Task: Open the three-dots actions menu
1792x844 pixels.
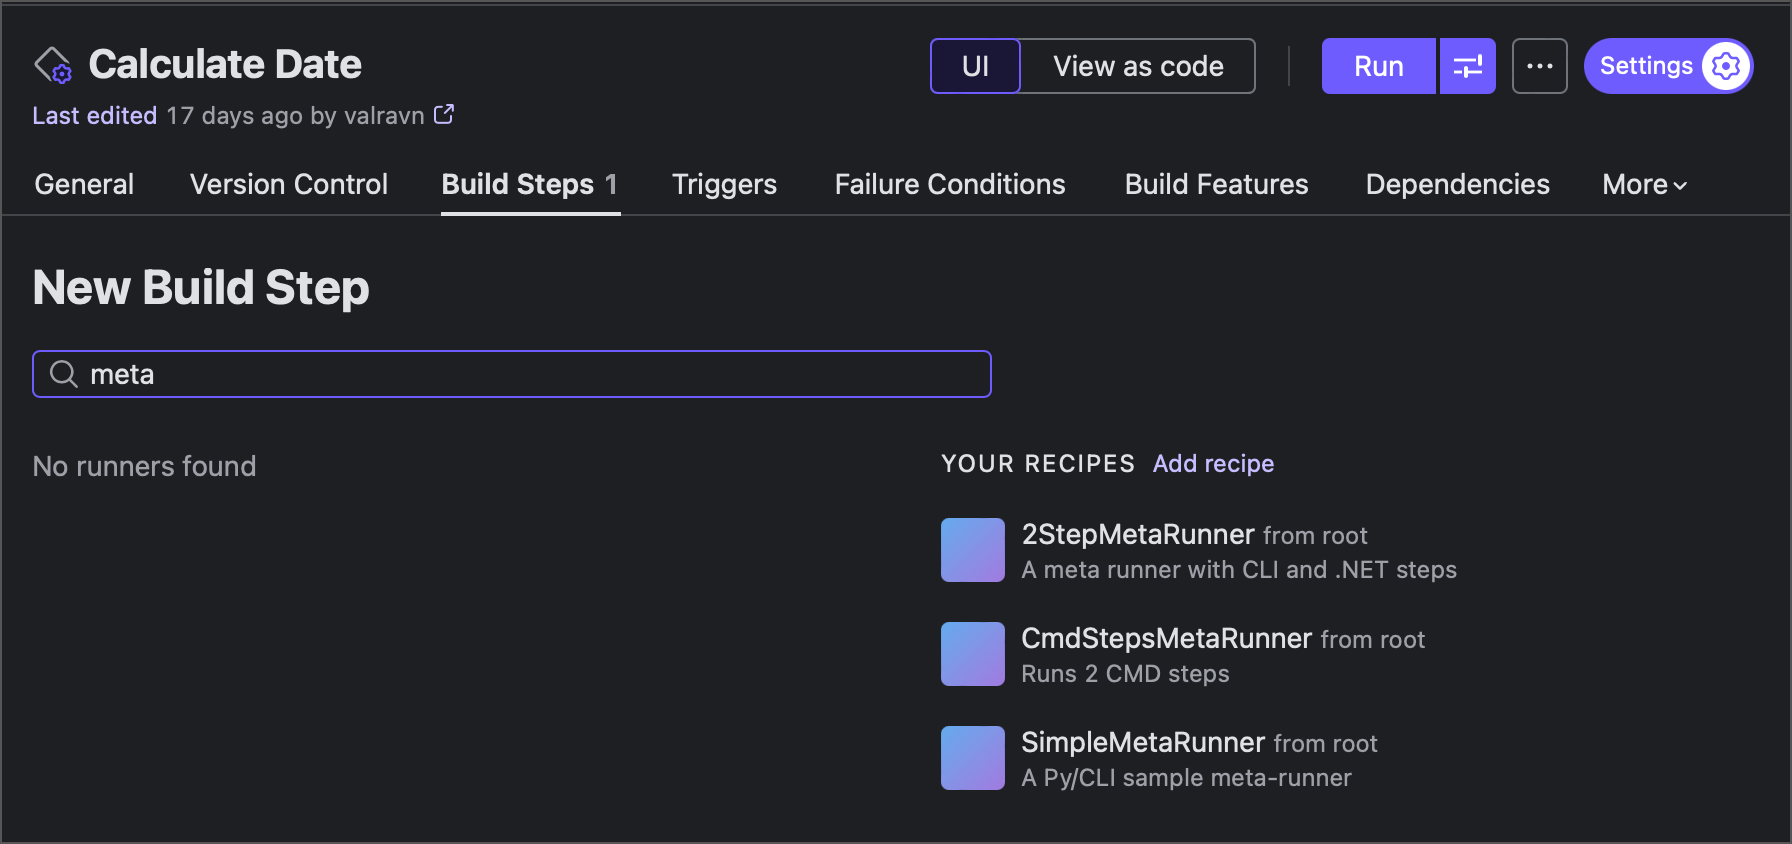Action: [x=1539, y=66]
